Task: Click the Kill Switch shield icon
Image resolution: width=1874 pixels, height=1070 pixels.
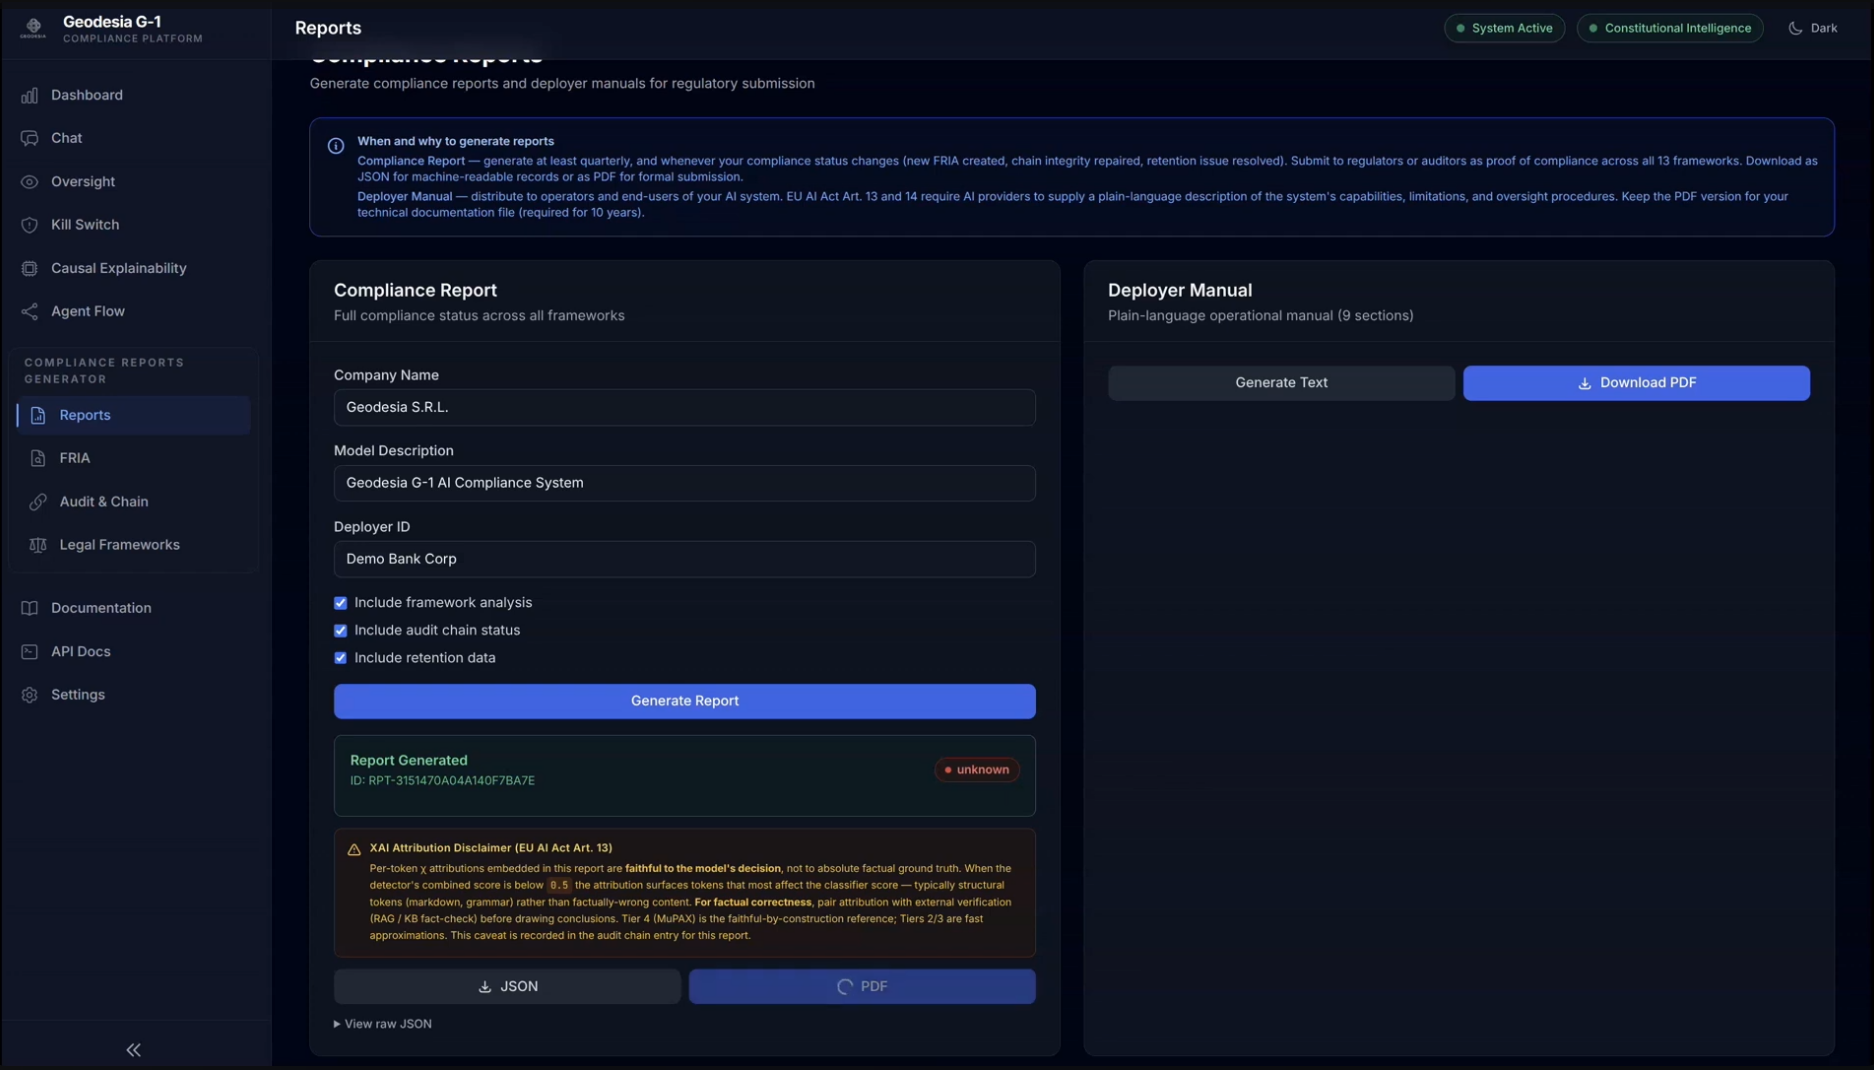Action: [x=30, y=225]
